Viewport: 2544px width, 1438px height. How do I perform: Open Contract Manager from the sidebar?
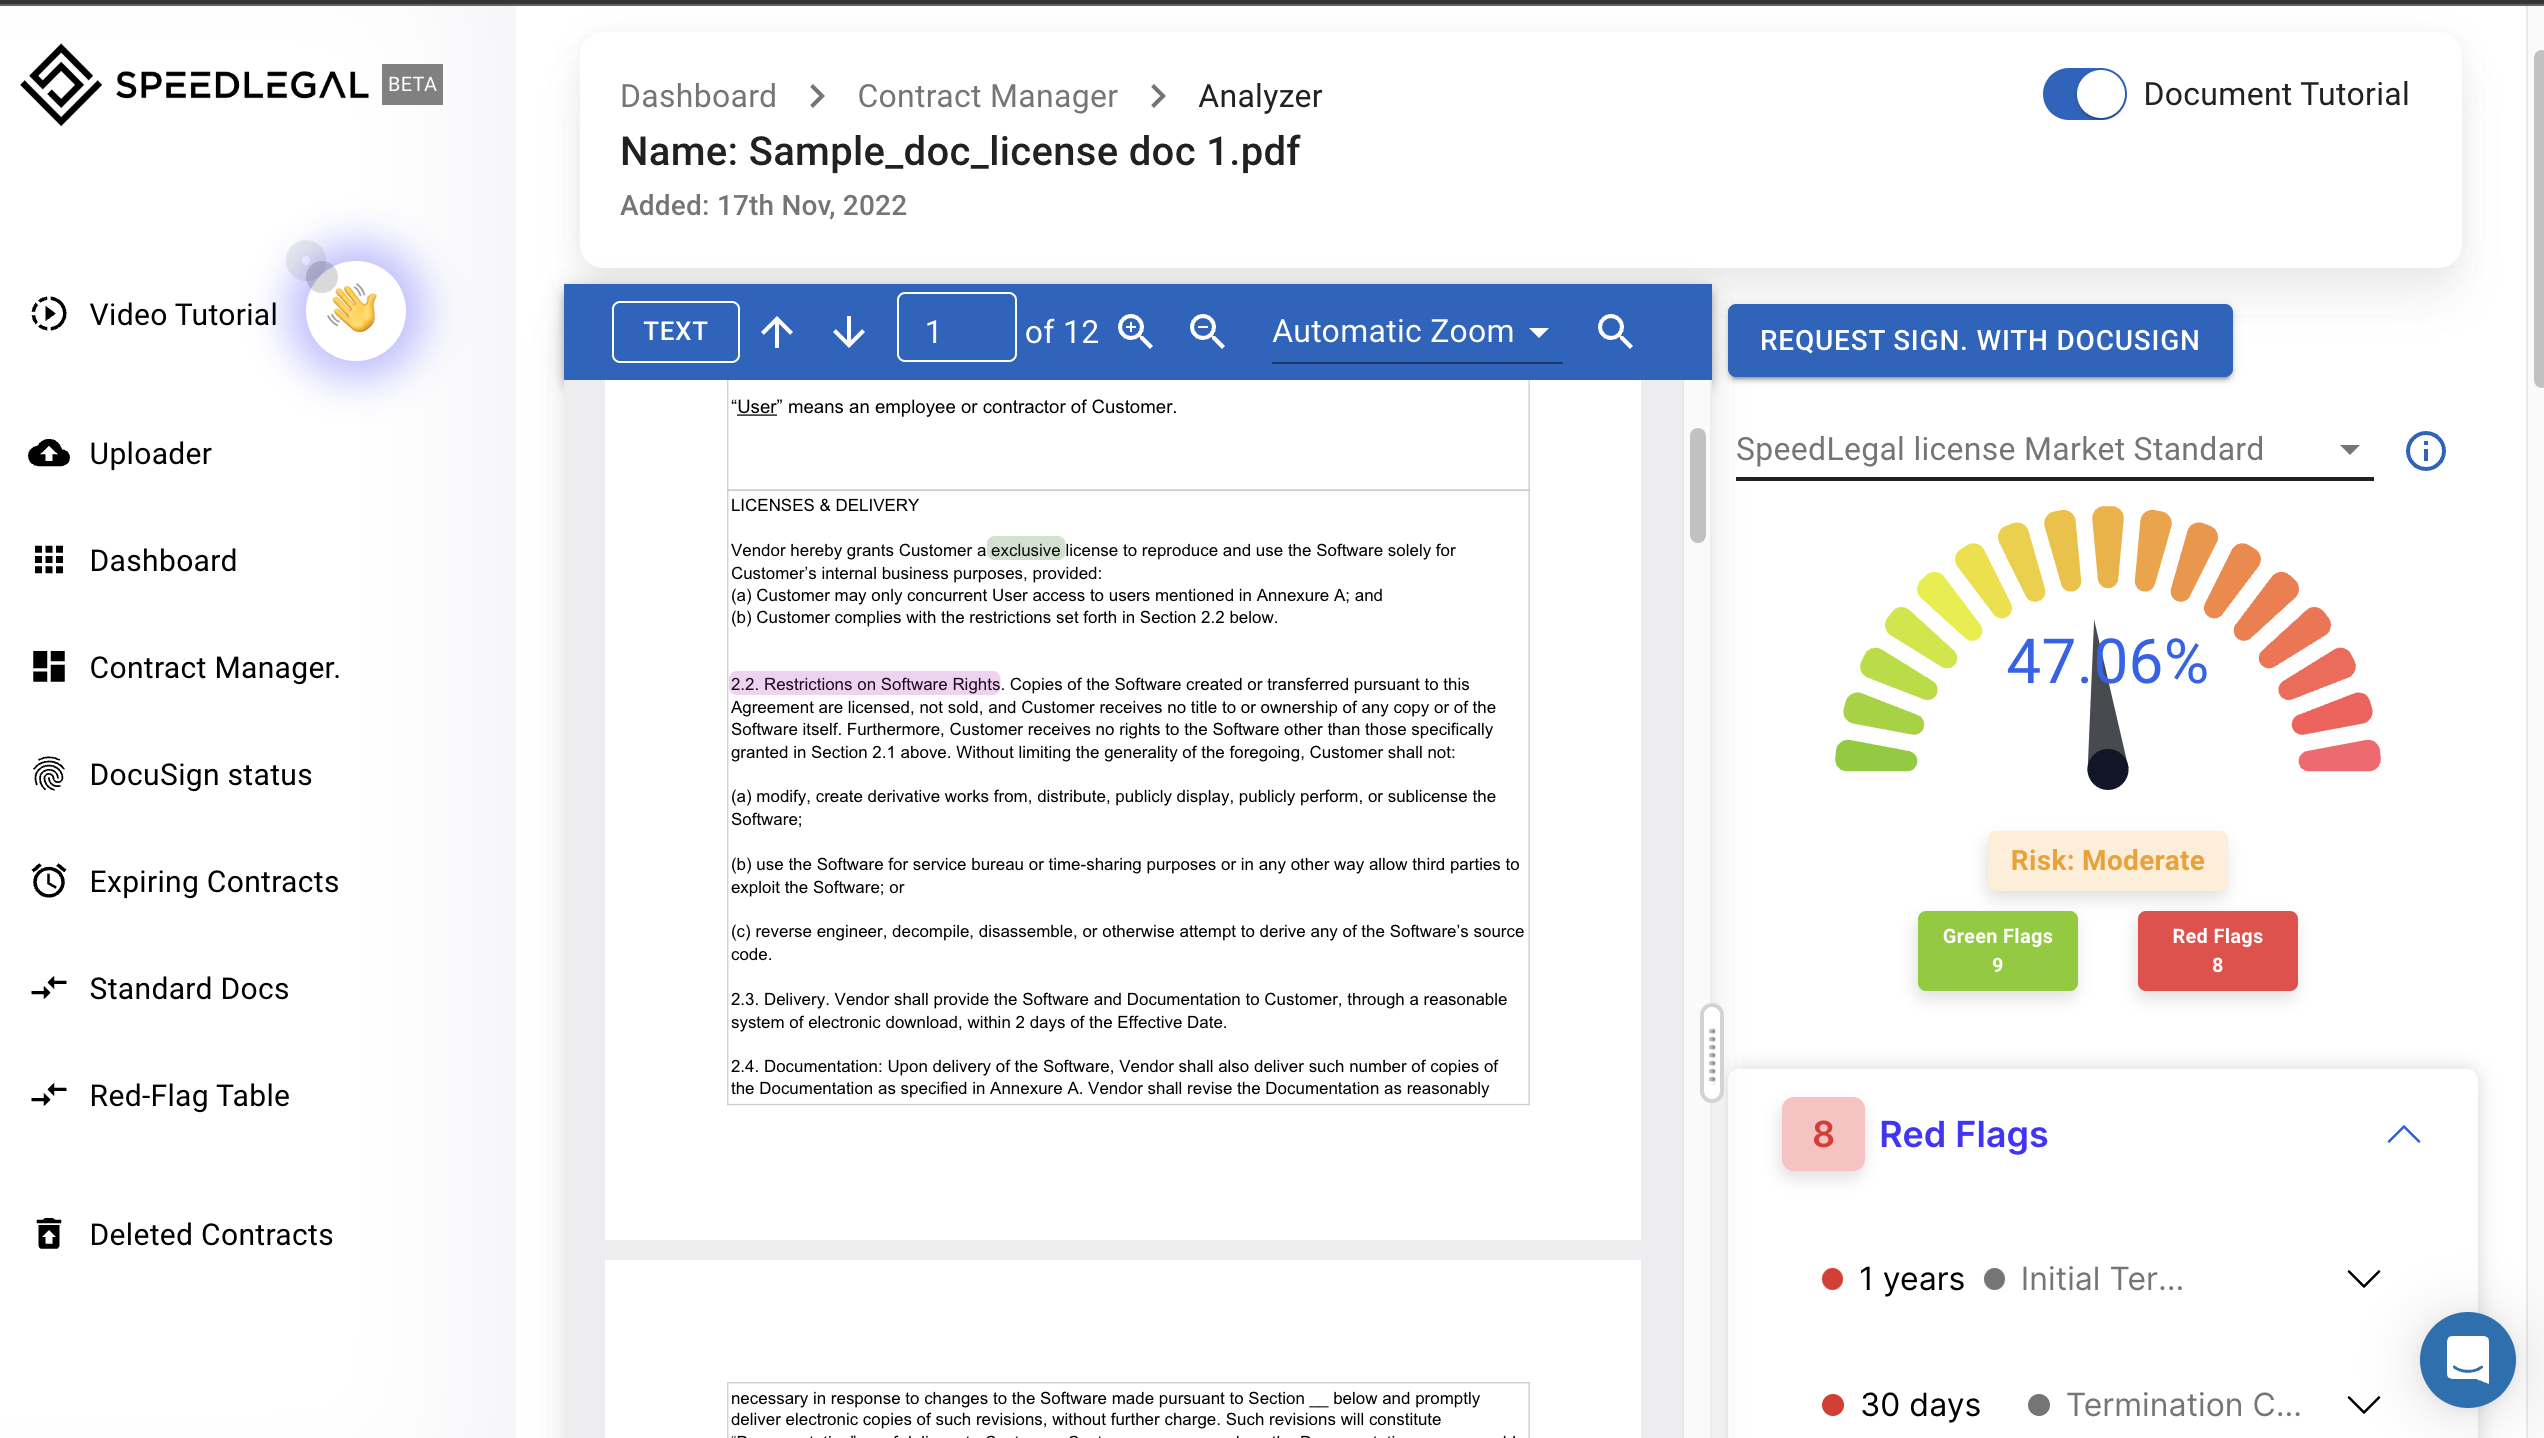214,667
